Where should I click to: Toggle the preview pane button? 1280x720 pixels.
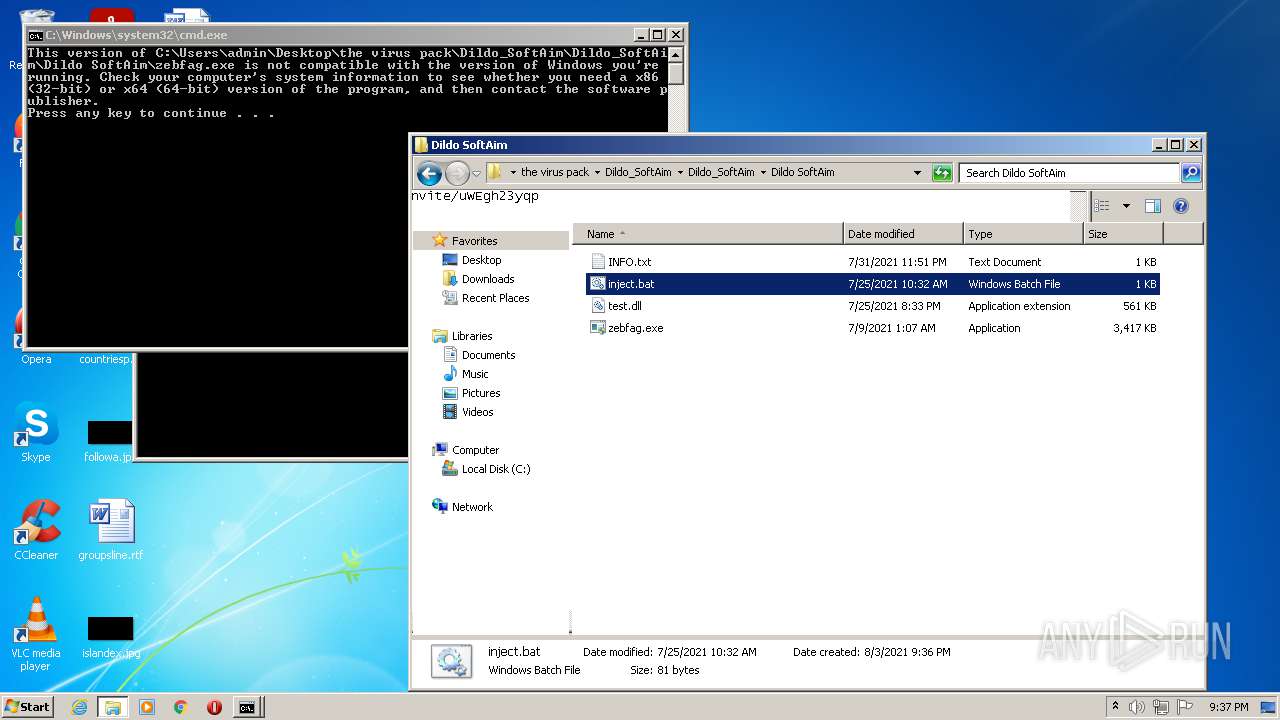point(1152,206)
